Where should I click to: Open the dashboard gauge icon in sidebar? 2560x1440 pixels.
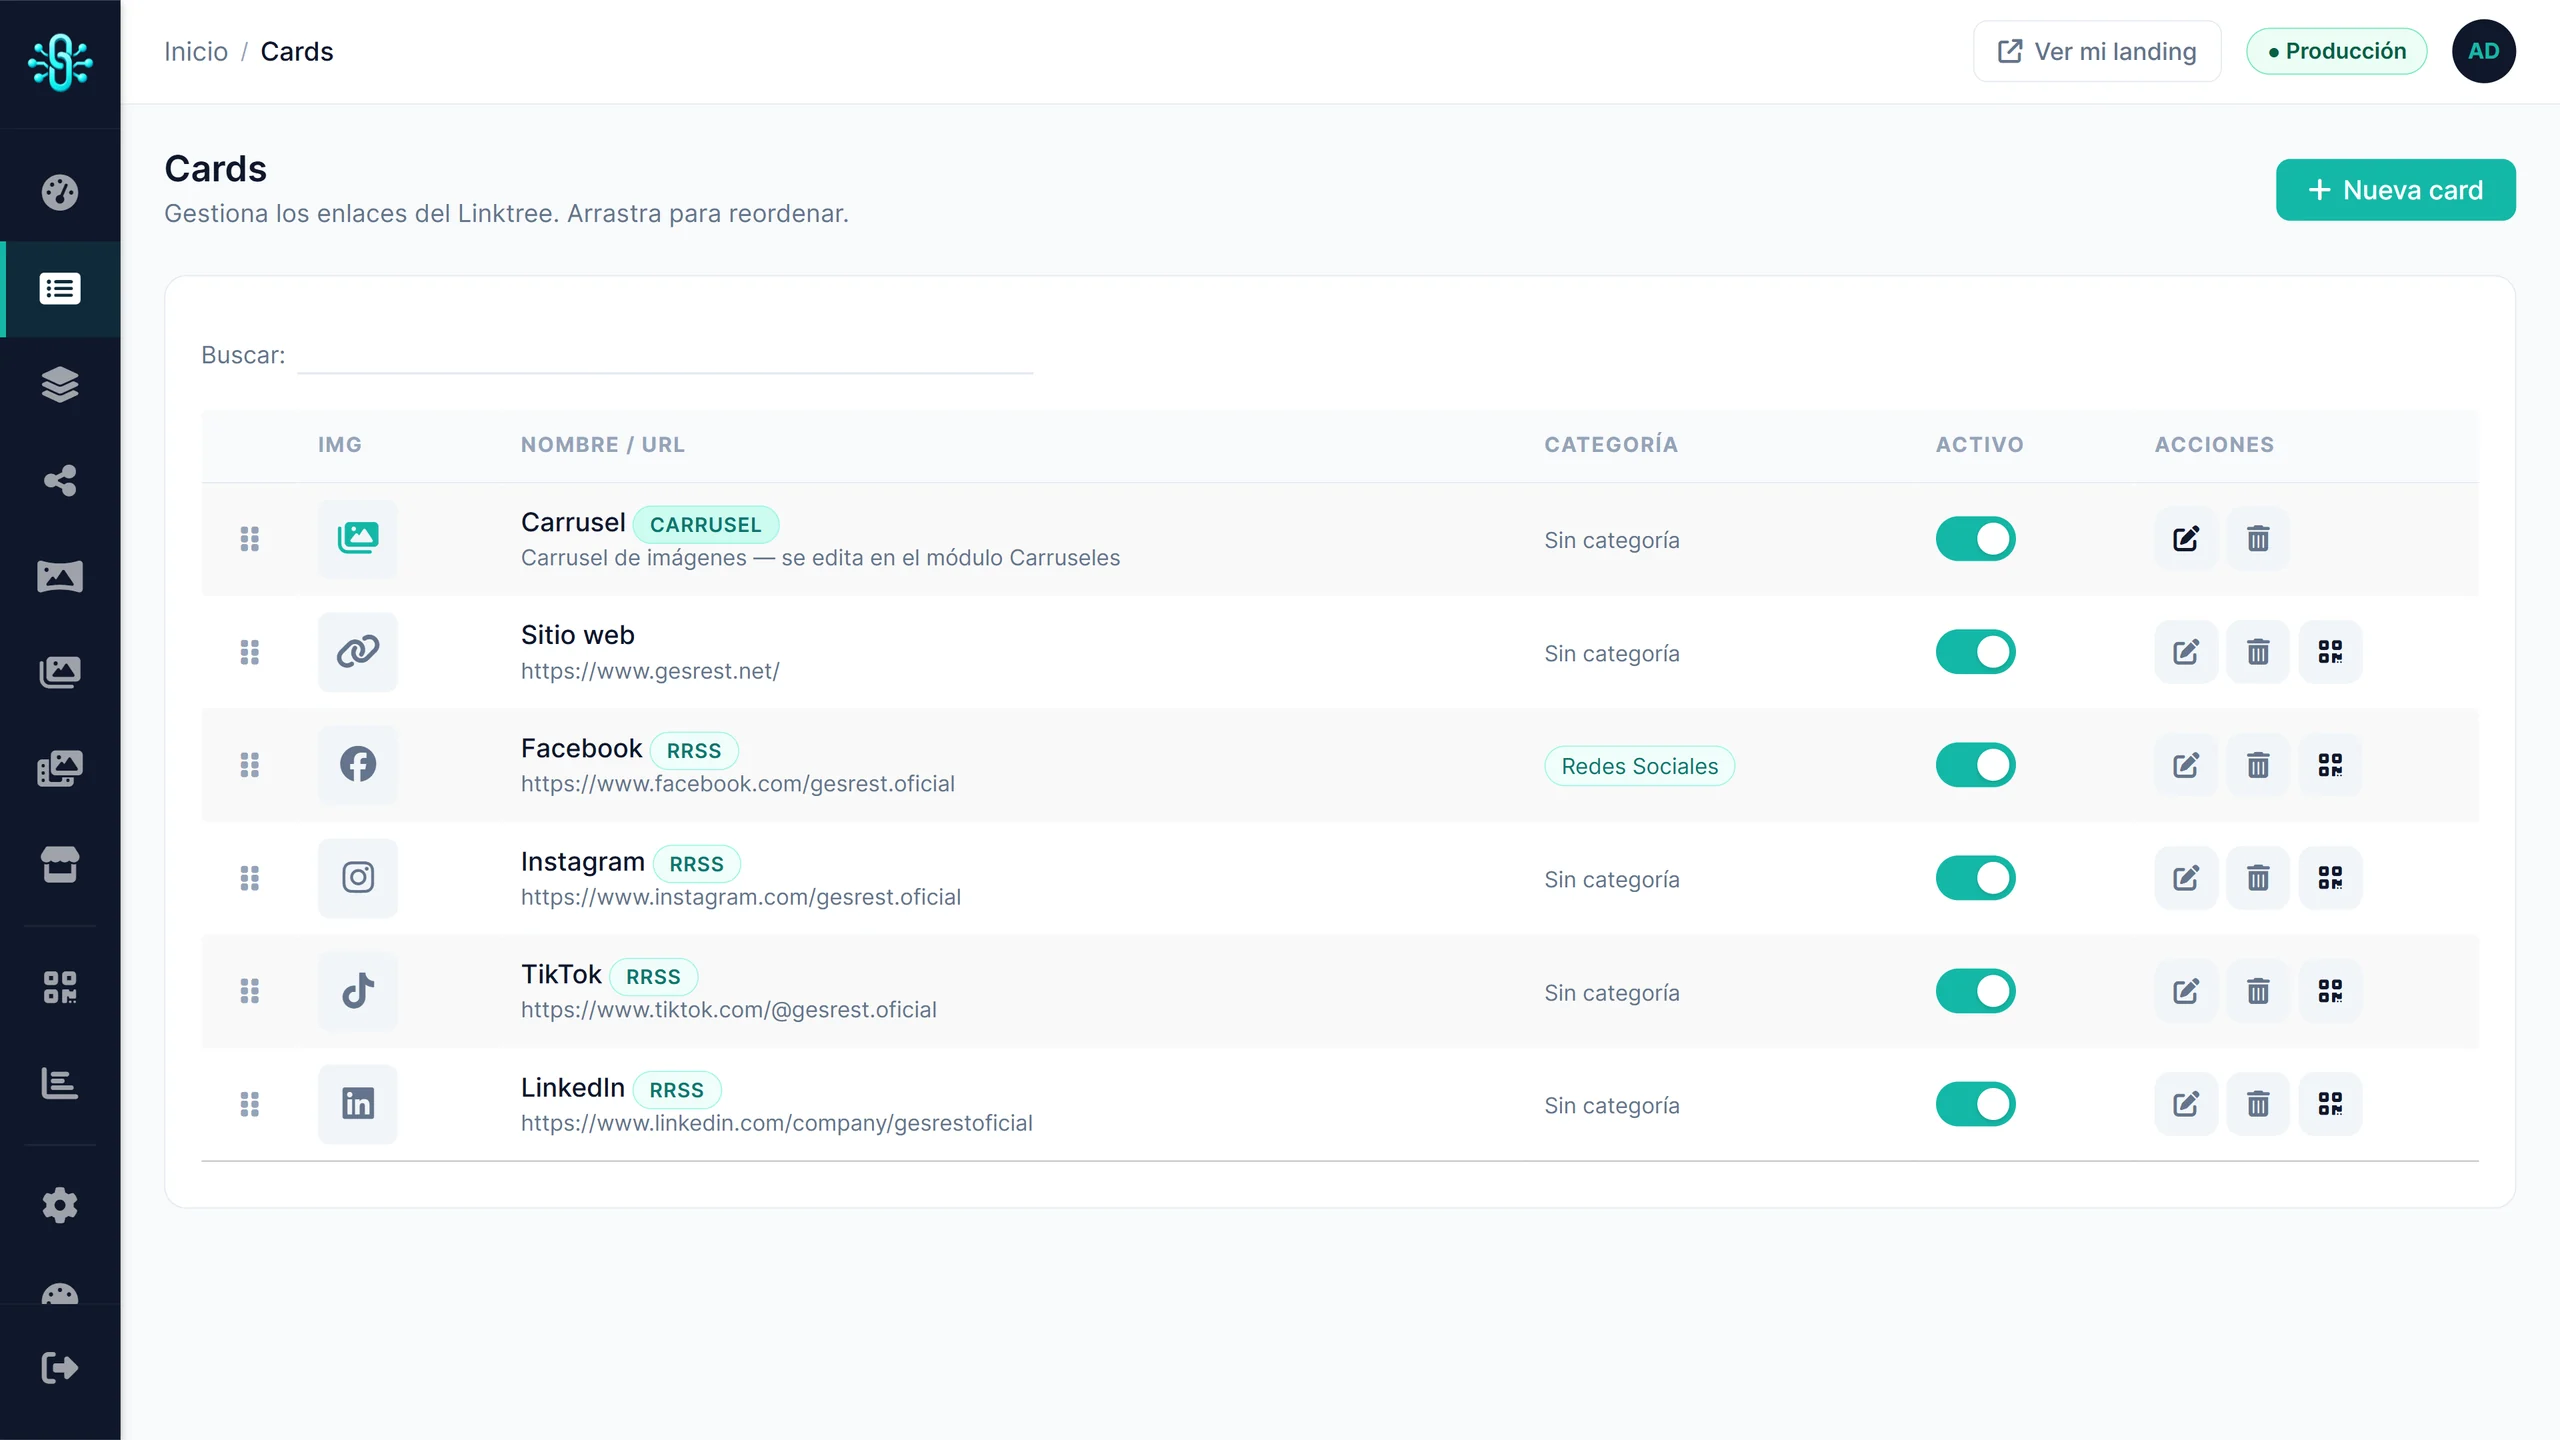pos(60,192)
